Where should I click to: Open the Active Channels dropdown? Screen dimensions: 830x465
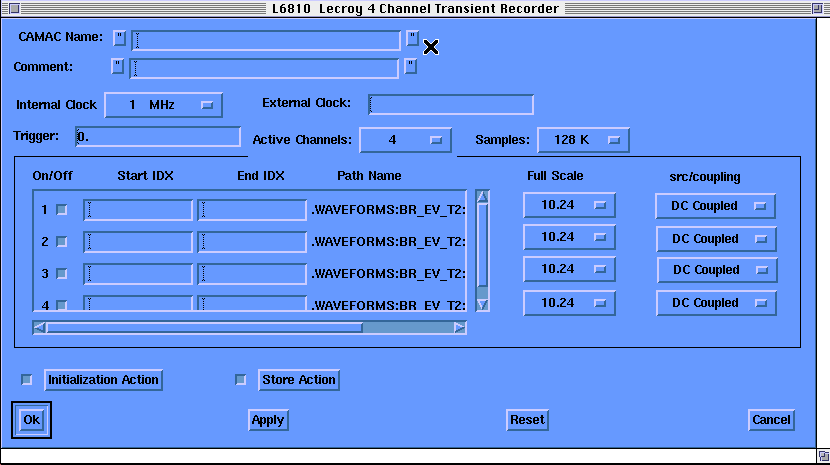[x=405, y=140]
